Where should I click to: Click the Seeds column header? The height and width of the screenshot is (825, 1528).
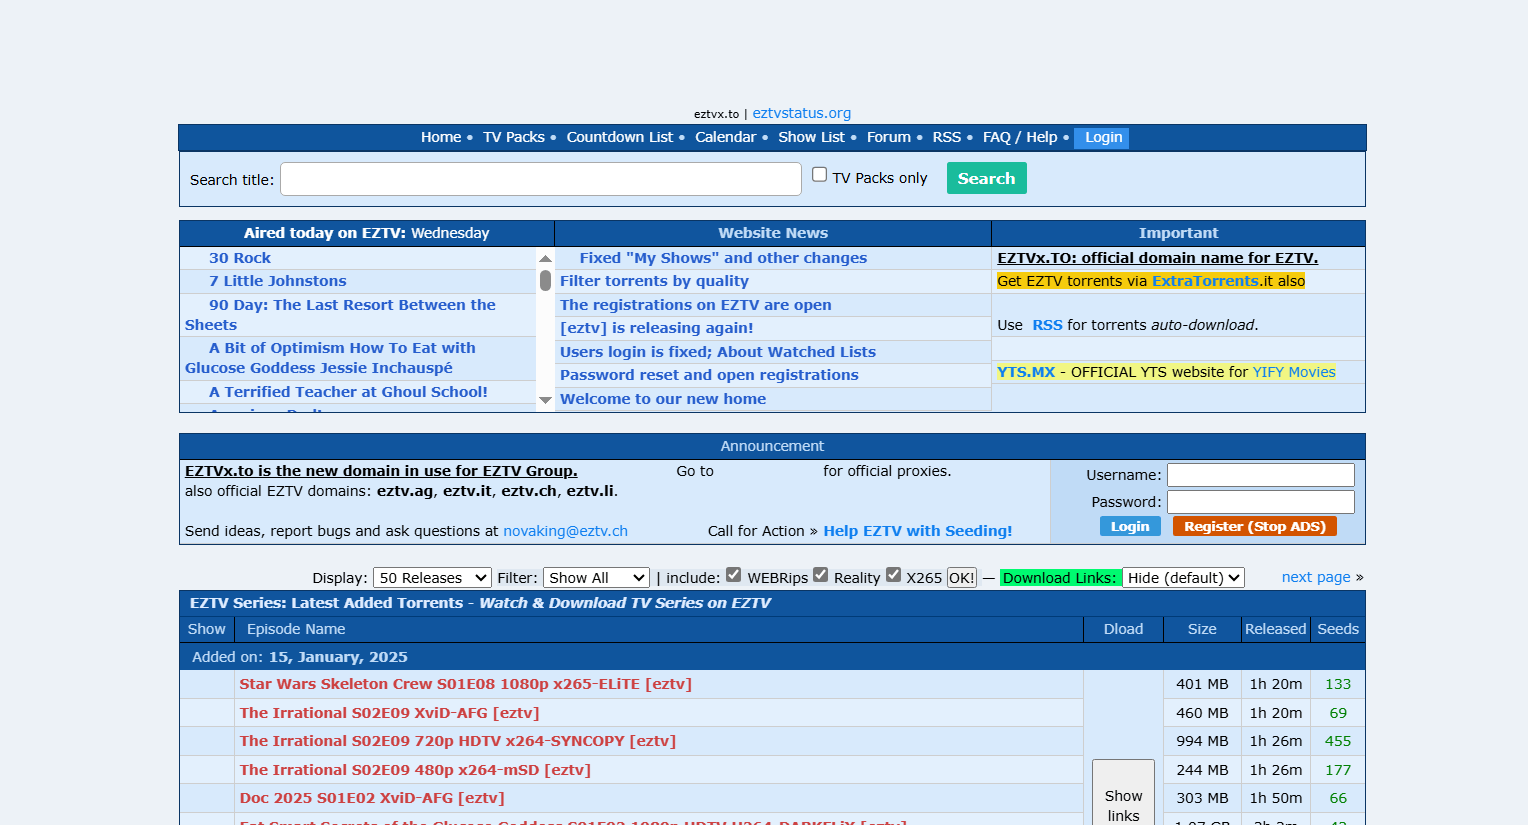tap(1337, 629)
